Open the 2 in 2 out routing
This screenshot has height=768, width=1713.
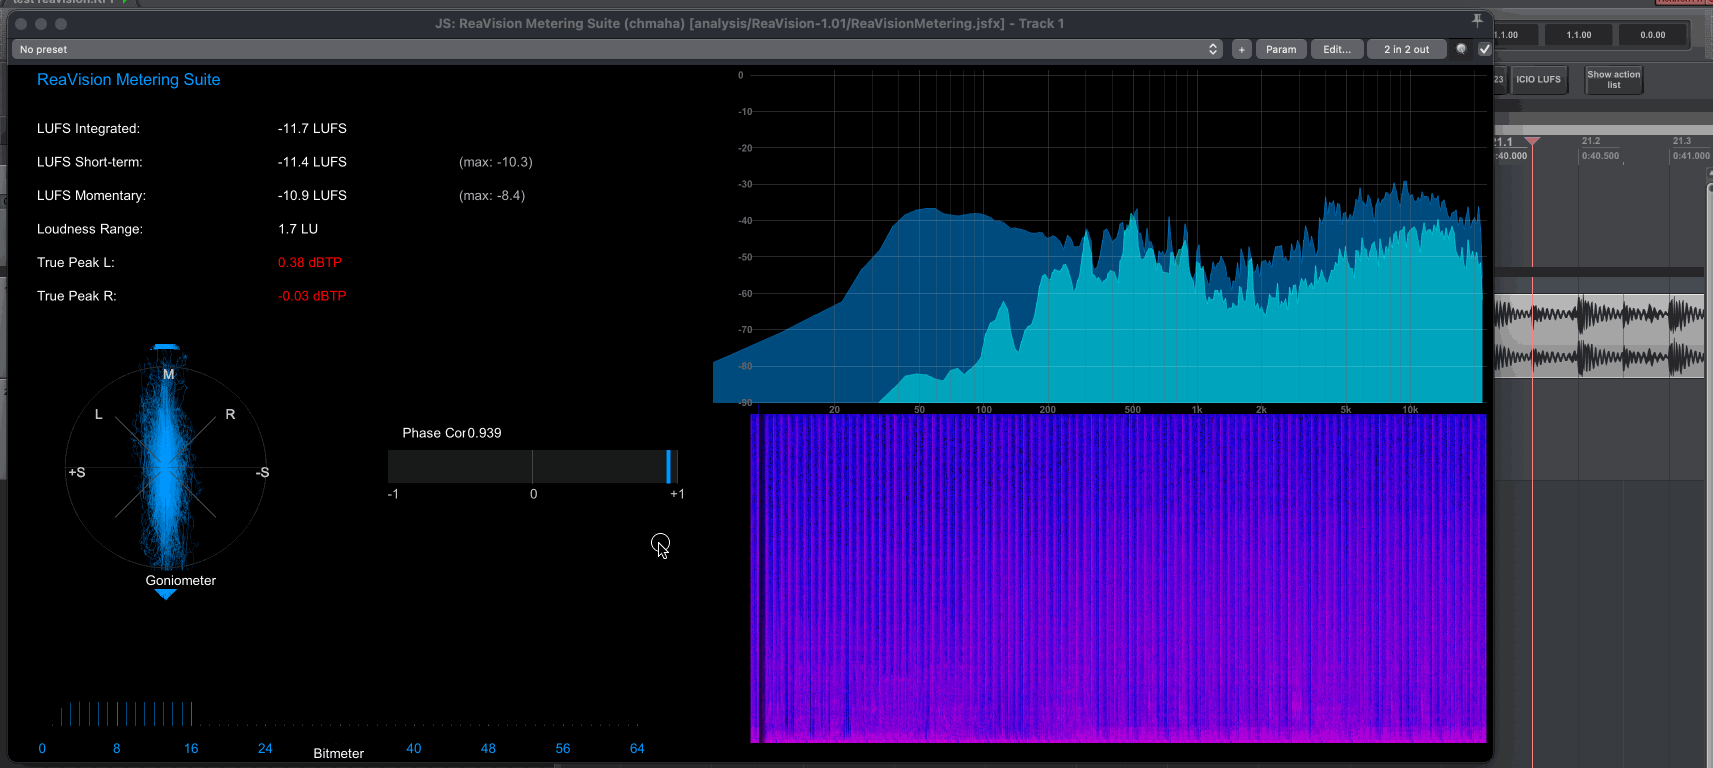pyautogui.click(x=1406, y=49)
